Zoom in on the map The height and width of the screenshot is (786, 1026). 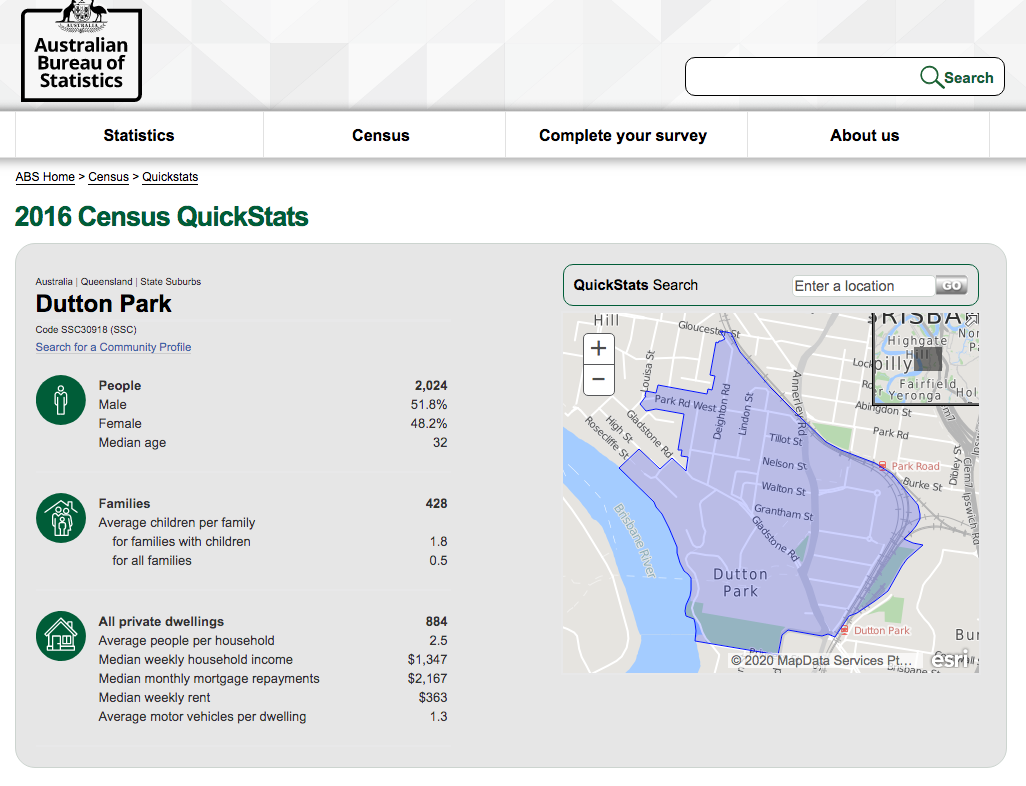pyautogui.click(x=598, y=348)
